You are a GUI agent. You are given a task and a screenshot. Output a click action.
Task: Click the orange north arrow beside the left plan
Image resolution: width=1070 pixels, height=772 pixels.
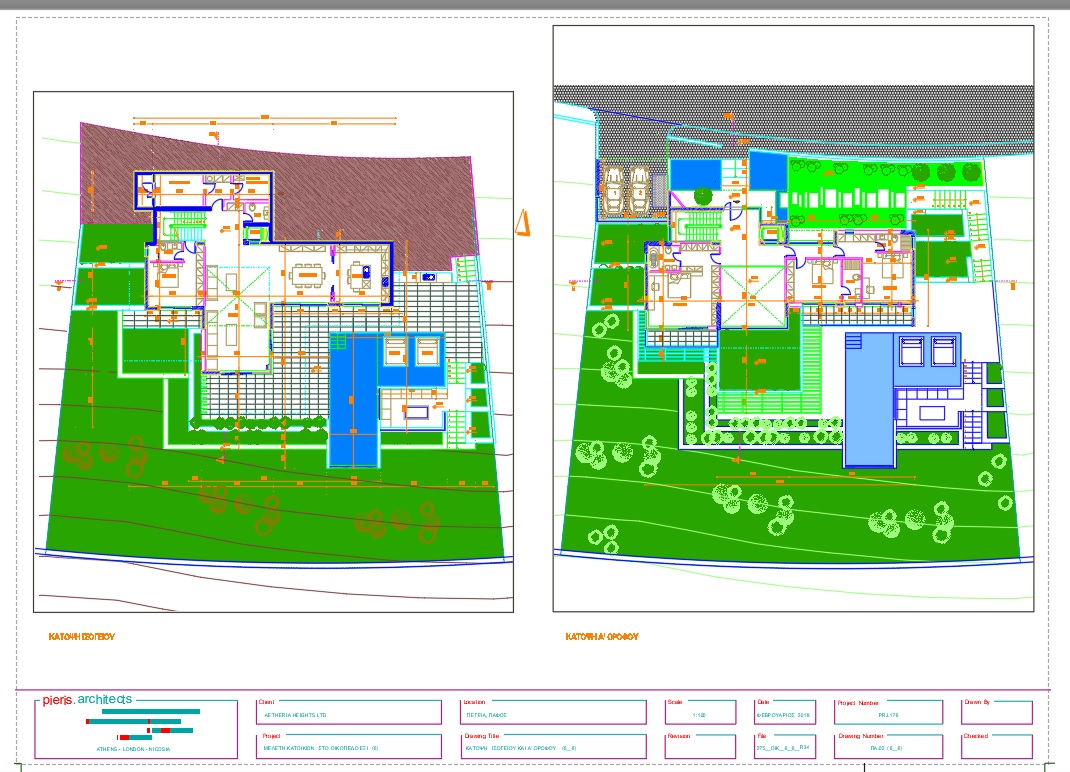[521, 222]
